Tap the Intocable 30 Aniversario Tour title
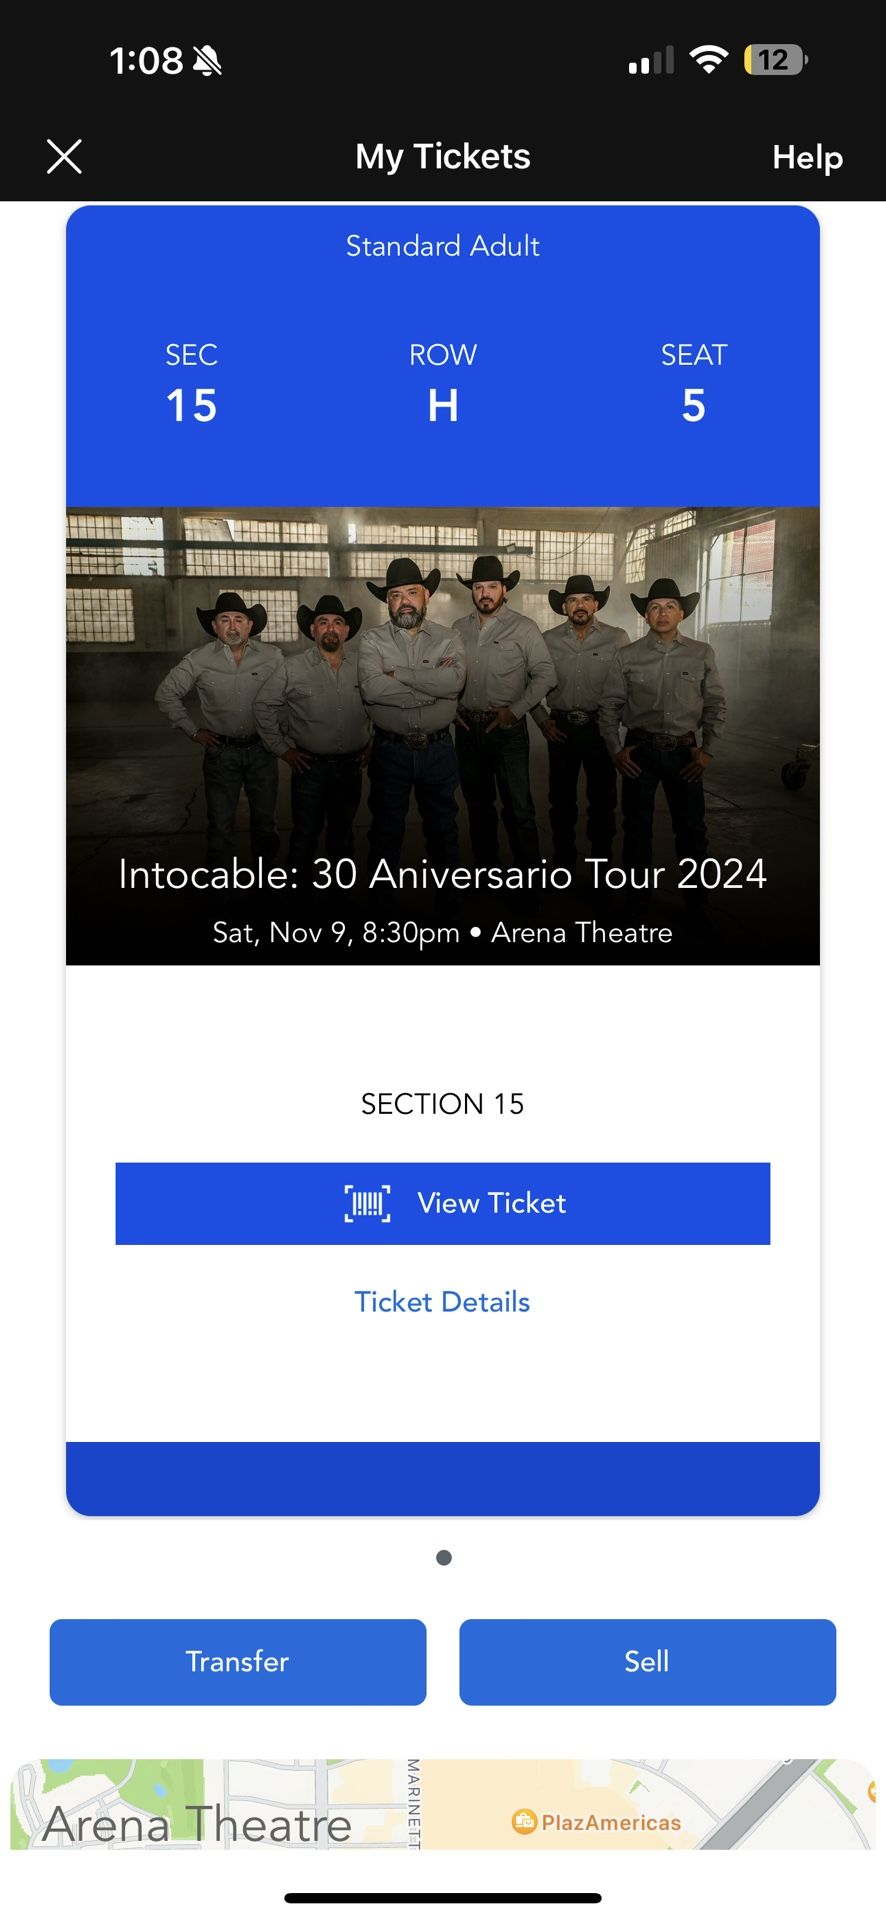This screenshot has width=886, height=1920. point(442,874)
